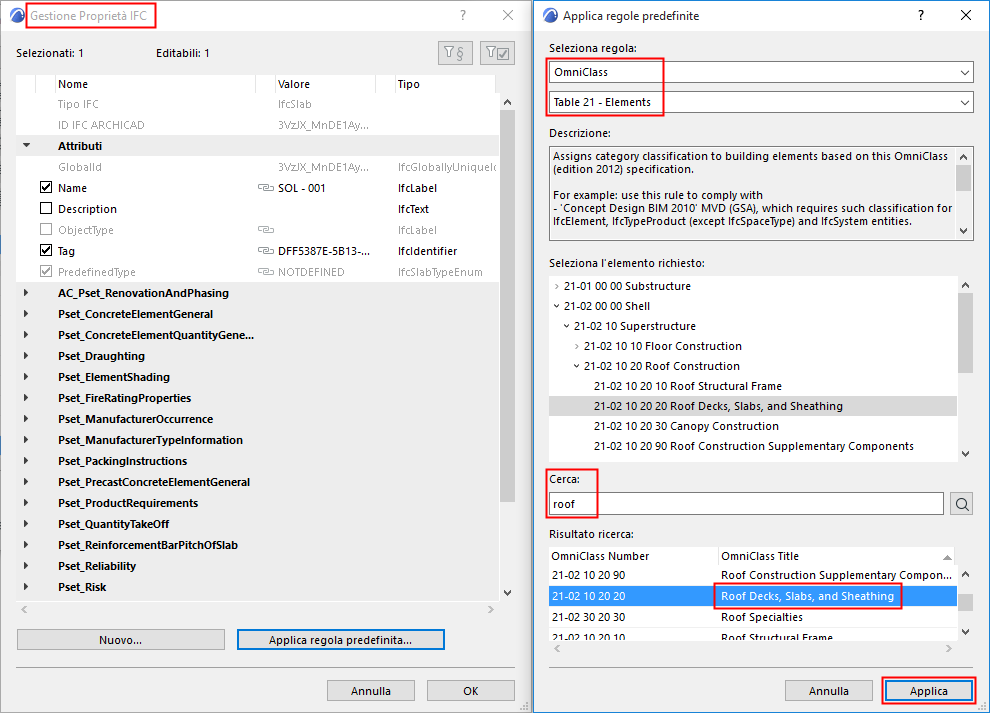990x713 pixels.
Task: Click the link icon in the ObjectType row
Action: pos(265,230)
